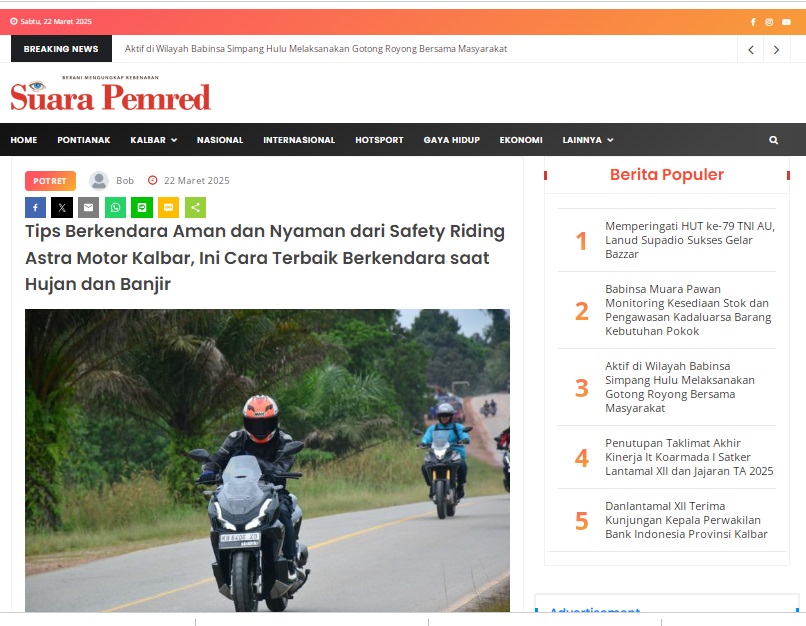Show previous breaking news headline
Viewport: 806px width, 626px height.
point(751,49)
